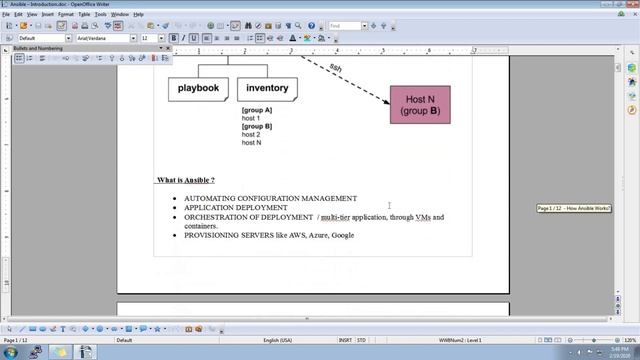Toggle Justified paragraph alignment
The image size is (640, 360).
pyautogui.click(x=237, y=38)
